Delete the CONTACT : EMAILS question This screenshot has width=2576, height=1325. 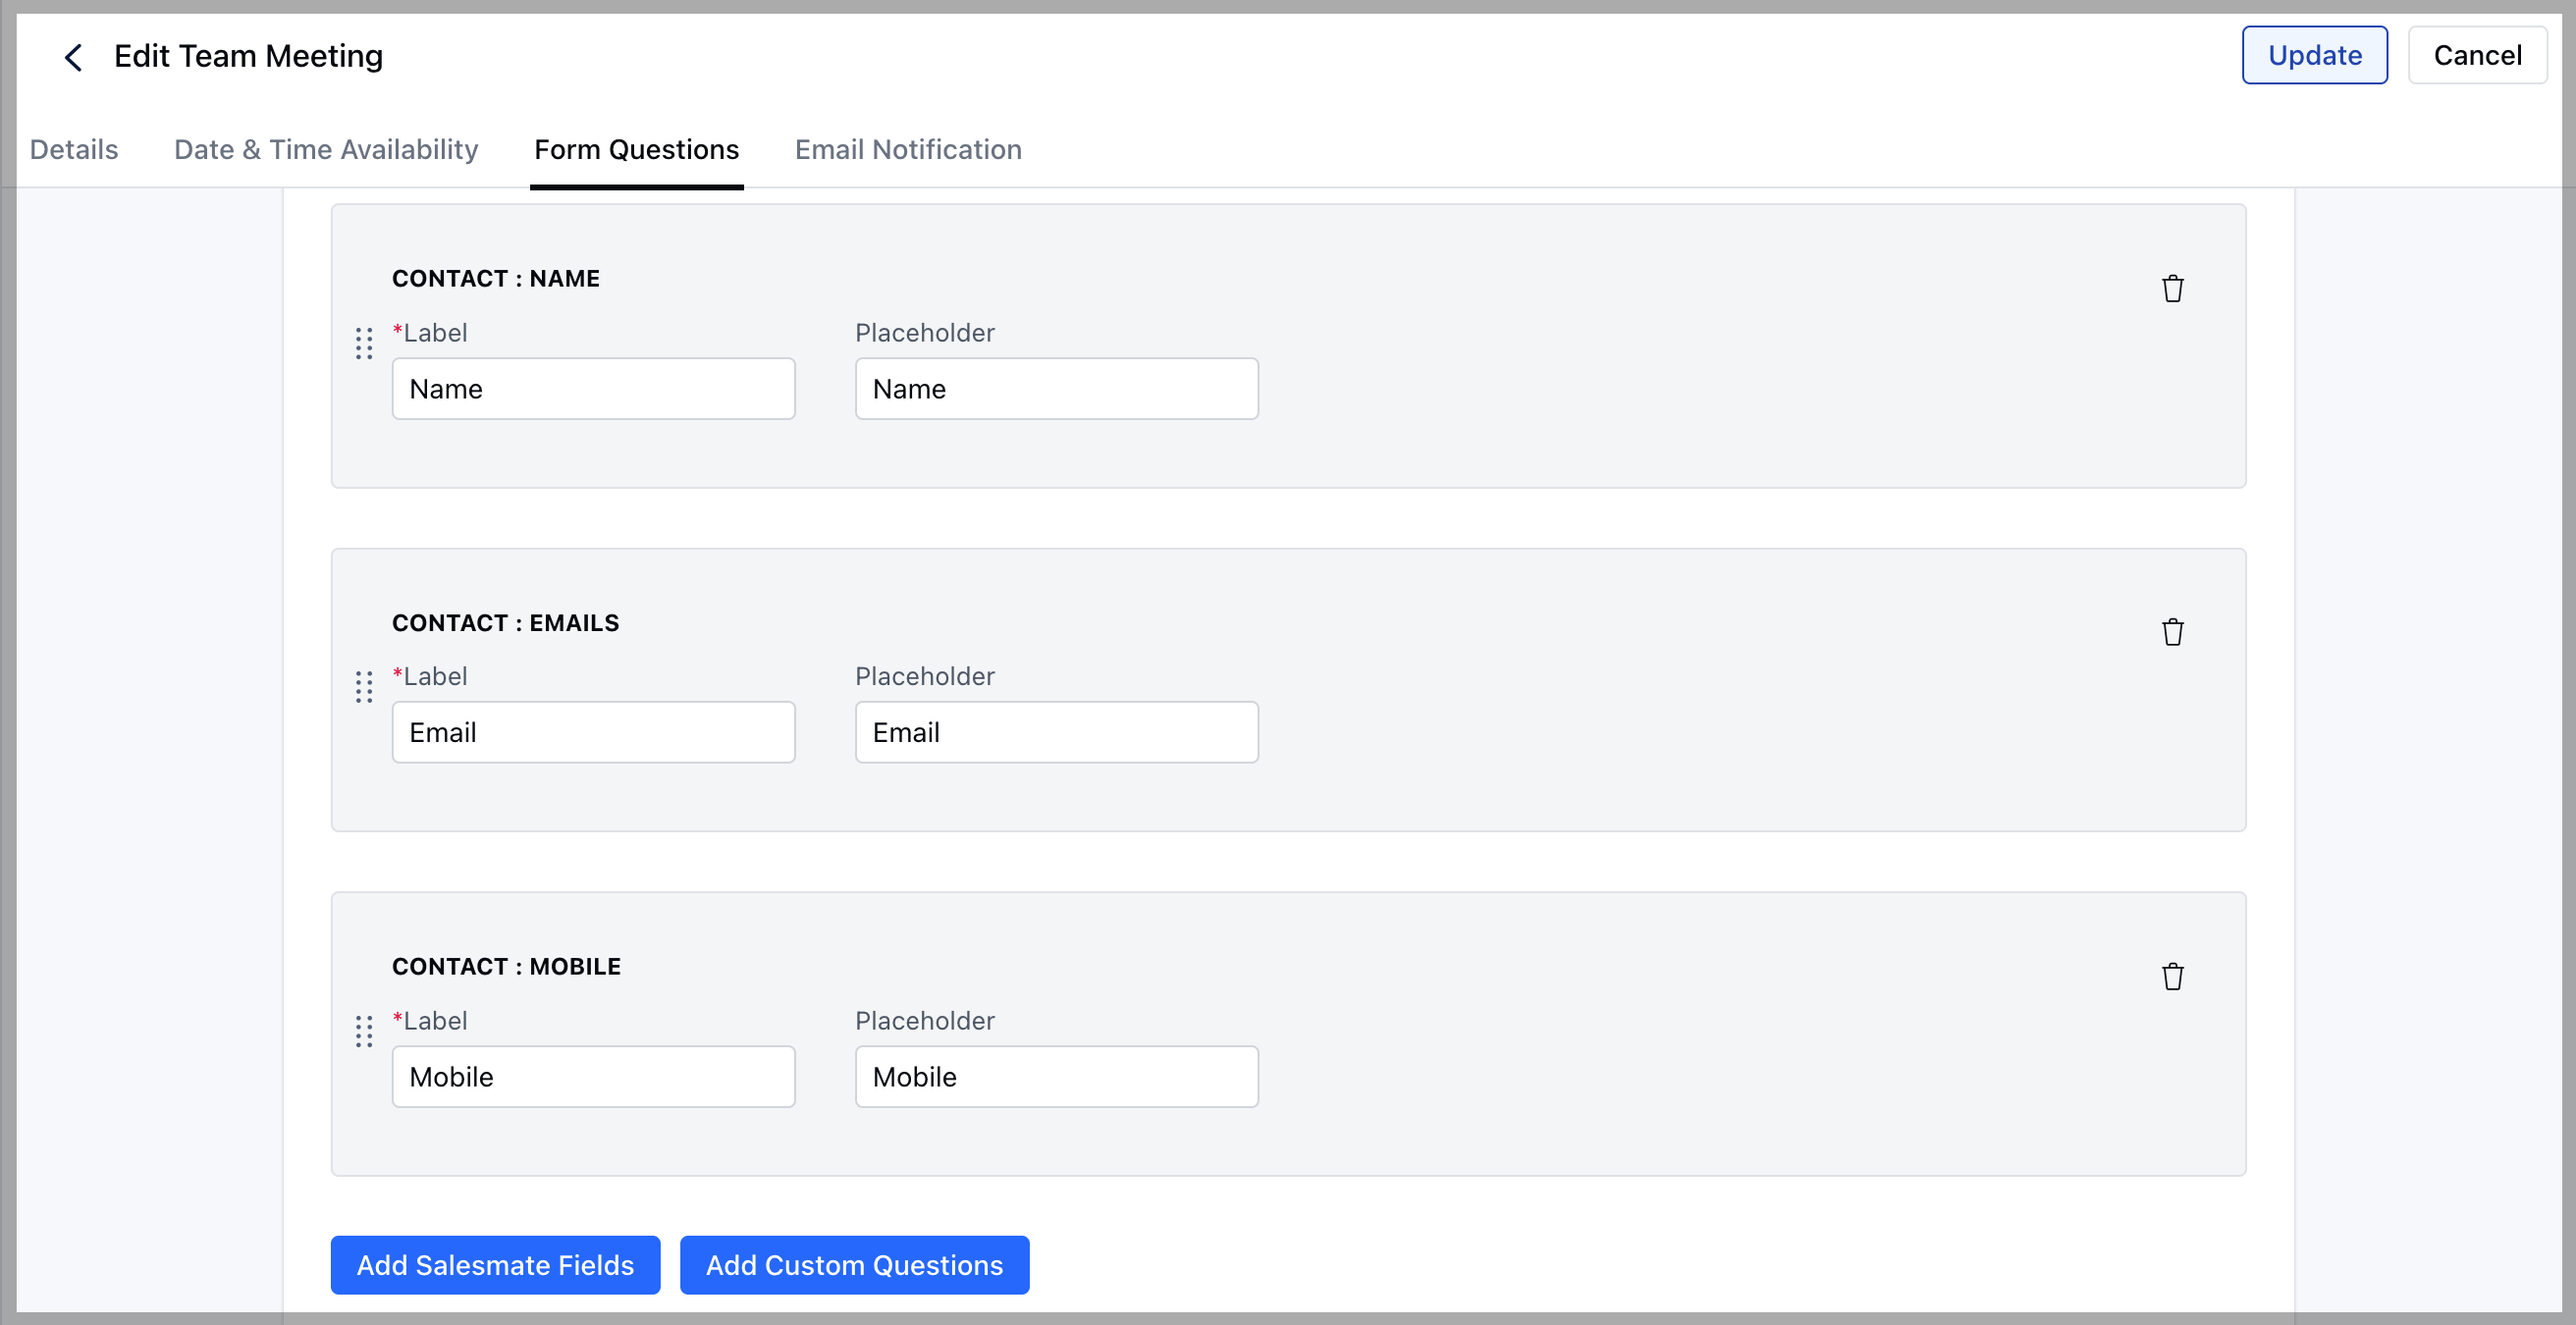pyautogui.click(x=2172, y=631)
